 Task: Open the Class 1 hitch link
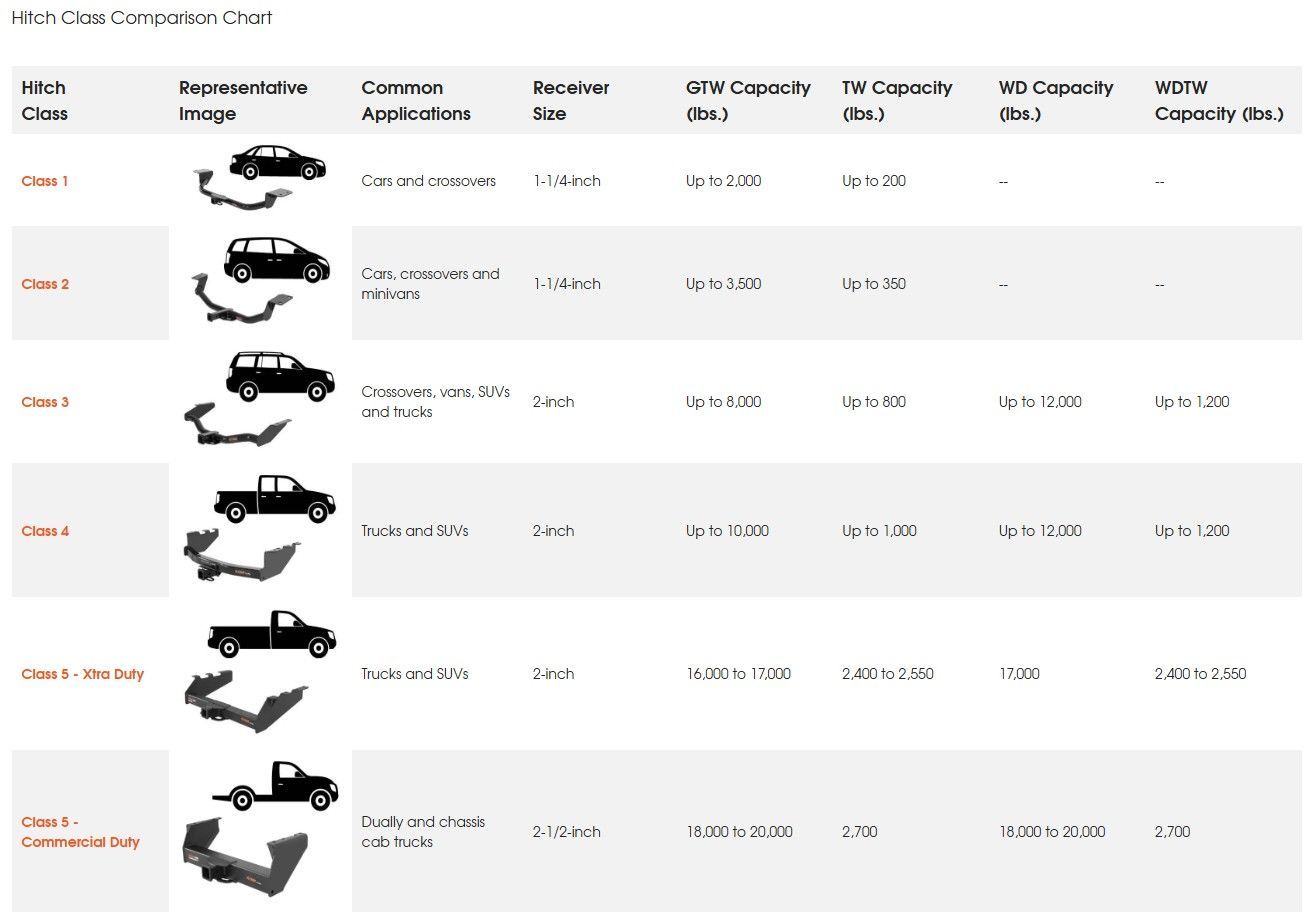pyautogui.click(x=45, y=181)
